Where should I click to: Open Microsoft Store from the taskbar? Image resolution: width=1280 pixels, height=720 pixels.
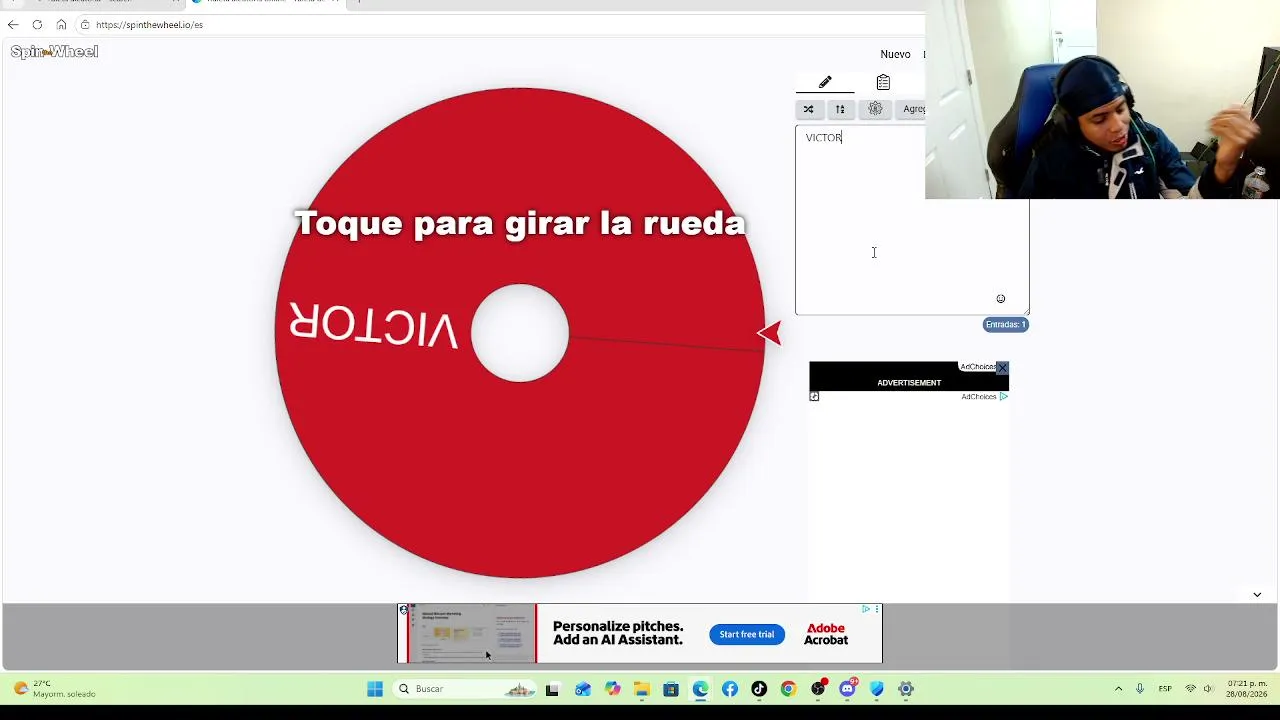tap(671, 689)
